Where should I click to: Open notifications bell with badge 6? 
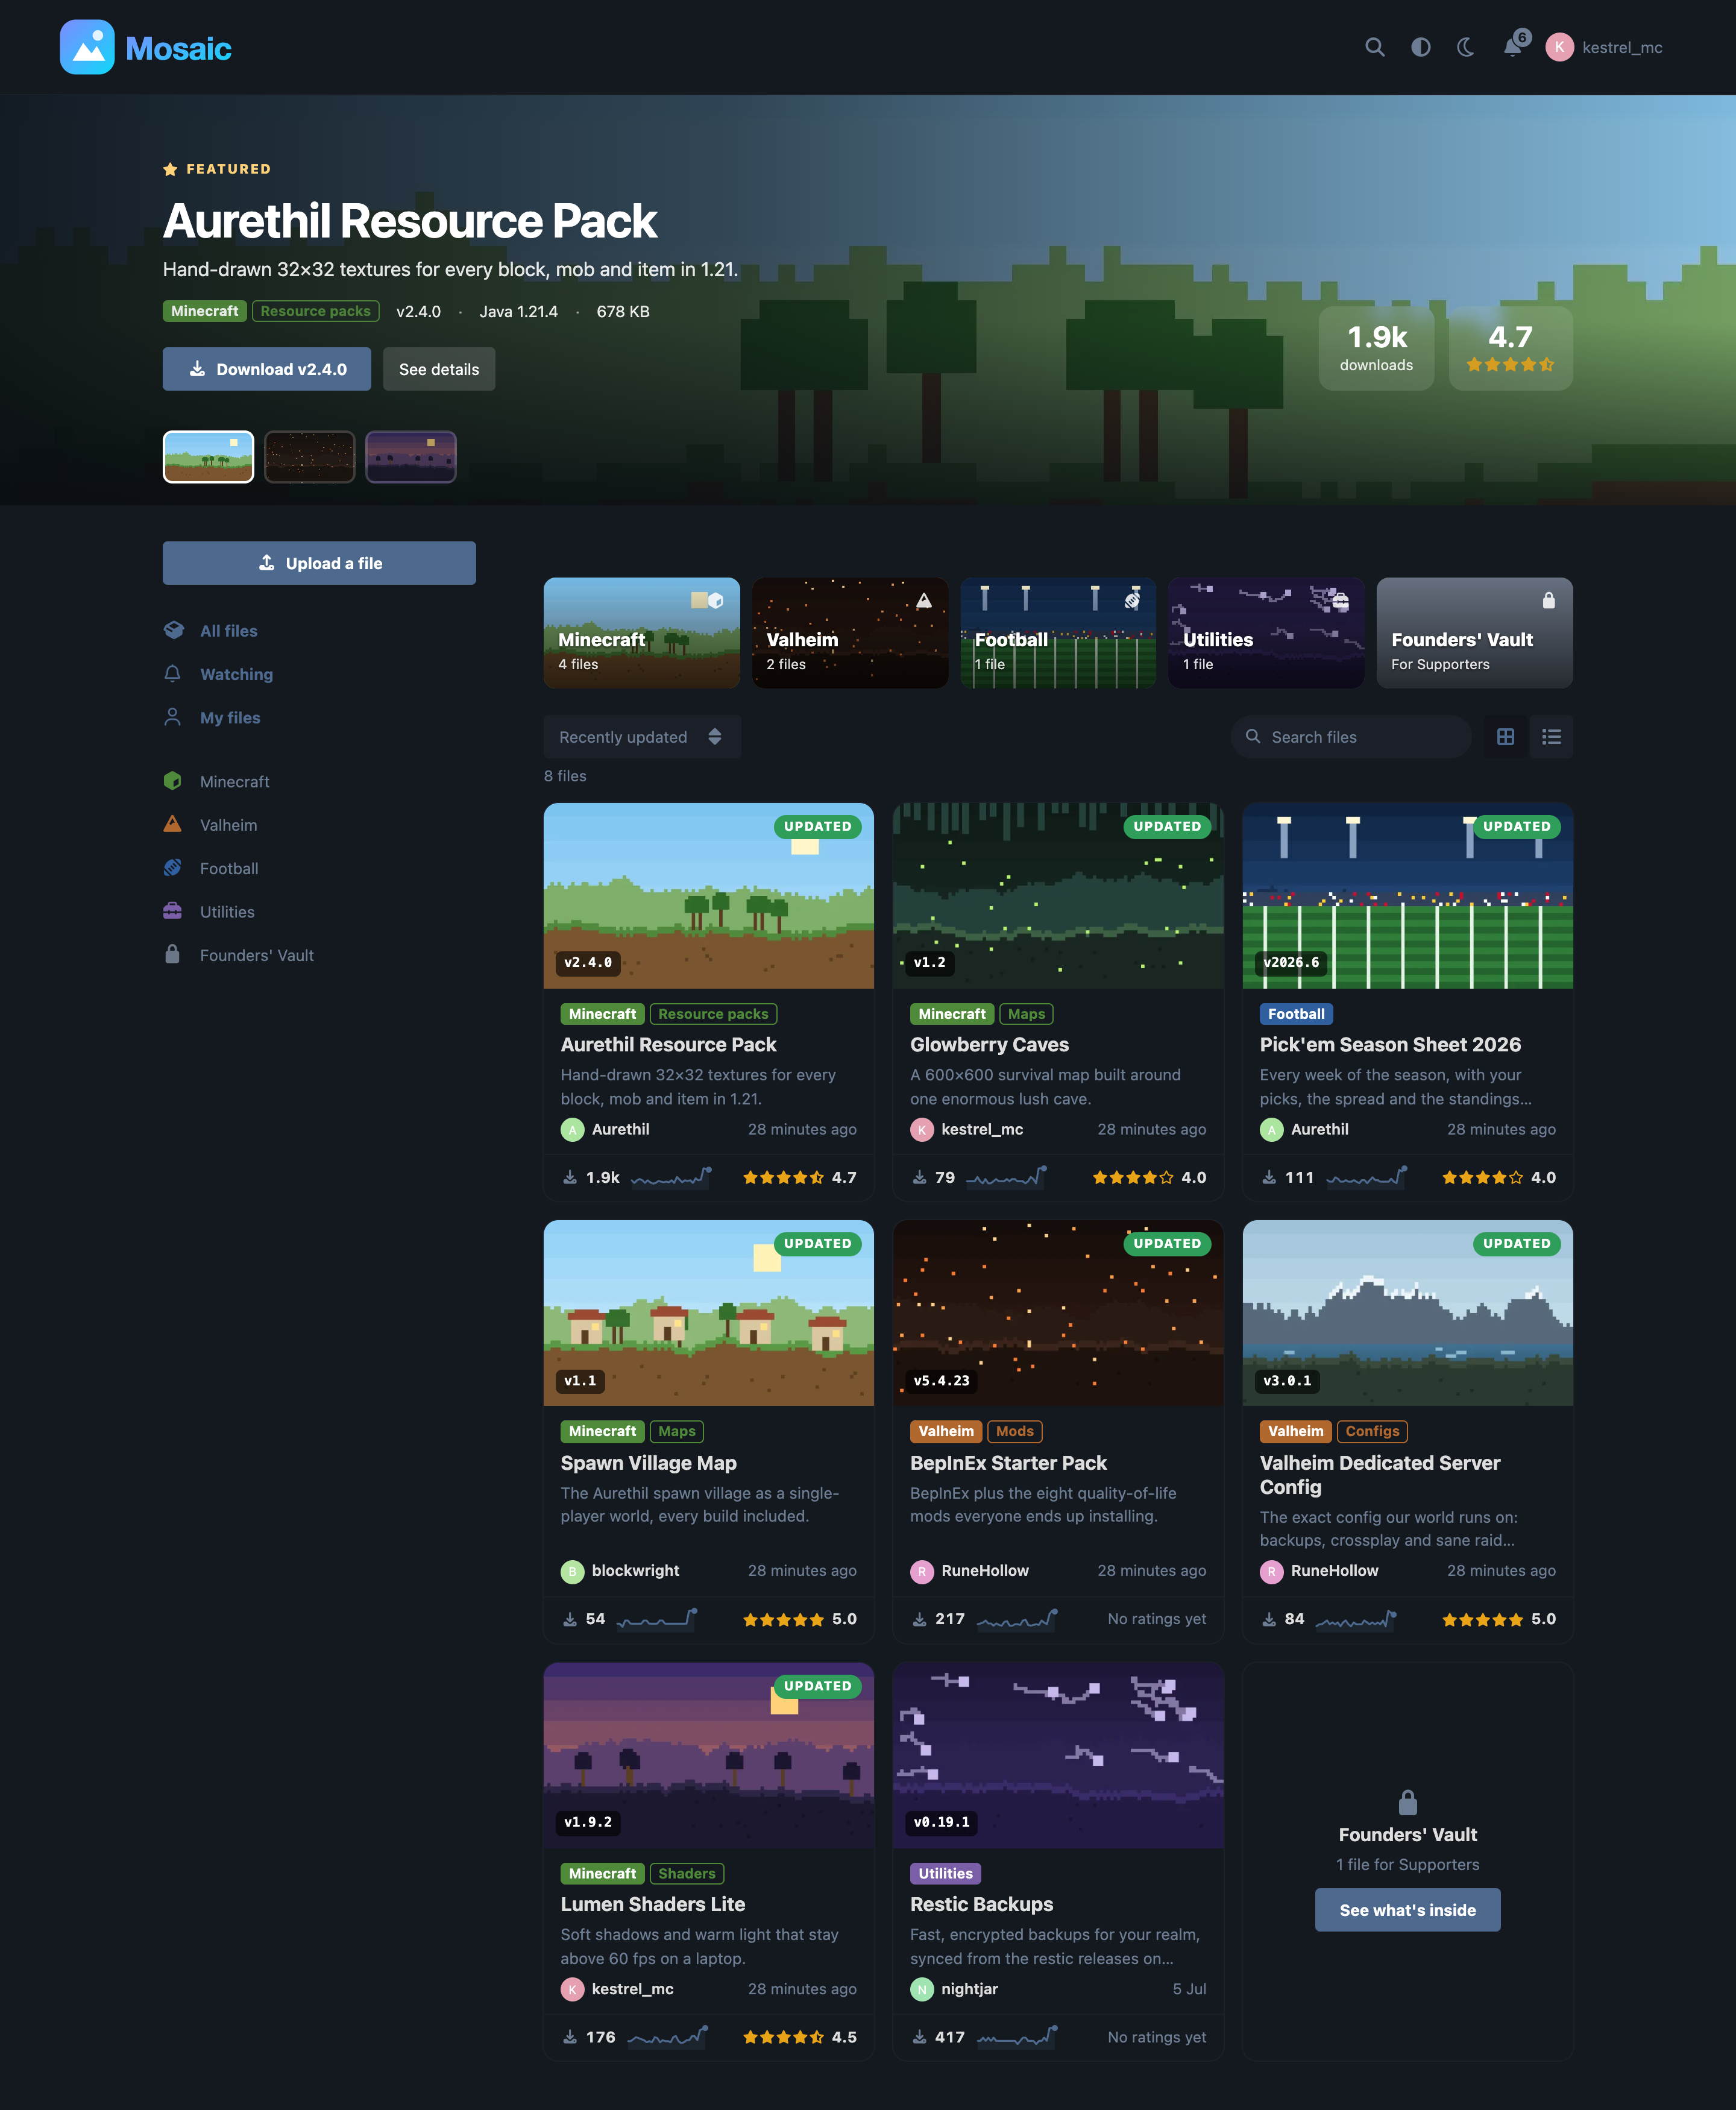click(x=1513, y=47)
